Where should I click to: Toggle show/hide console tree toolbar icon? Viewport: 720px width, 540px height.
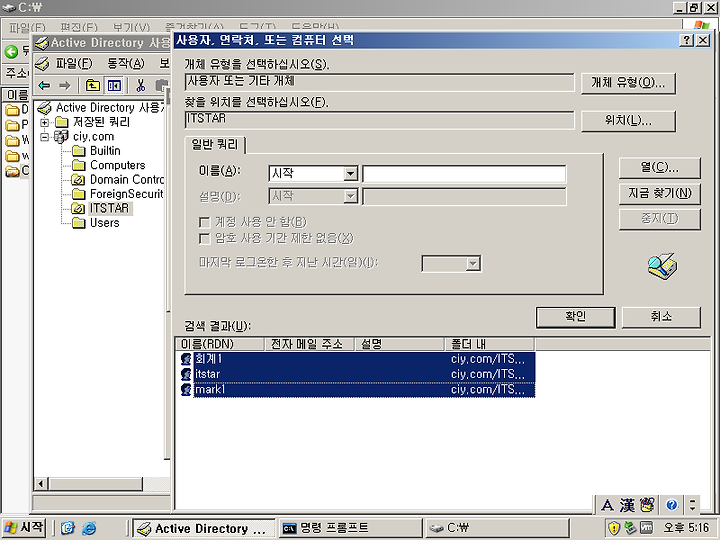click(x=114, y=85)
